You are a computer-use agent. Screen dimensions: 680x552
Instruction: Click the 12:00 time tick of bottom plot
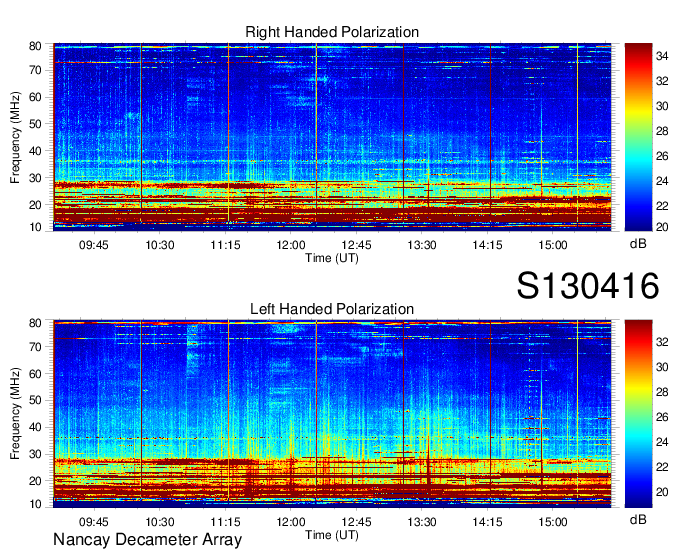click(x=291, y=522)
